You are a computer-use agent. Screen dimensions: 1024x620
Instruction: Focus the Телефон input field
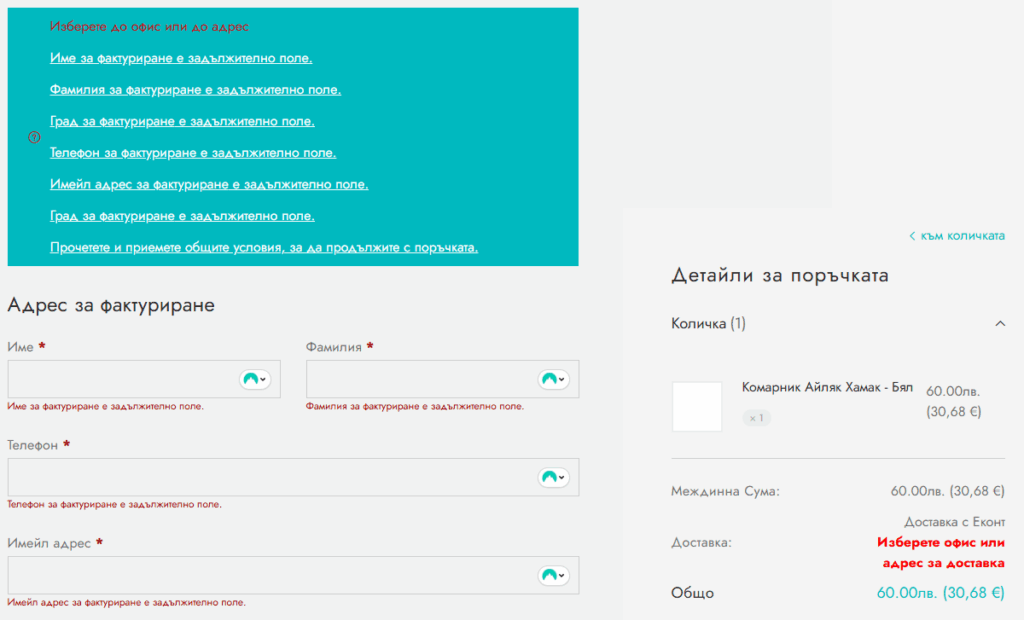[270, 478]
